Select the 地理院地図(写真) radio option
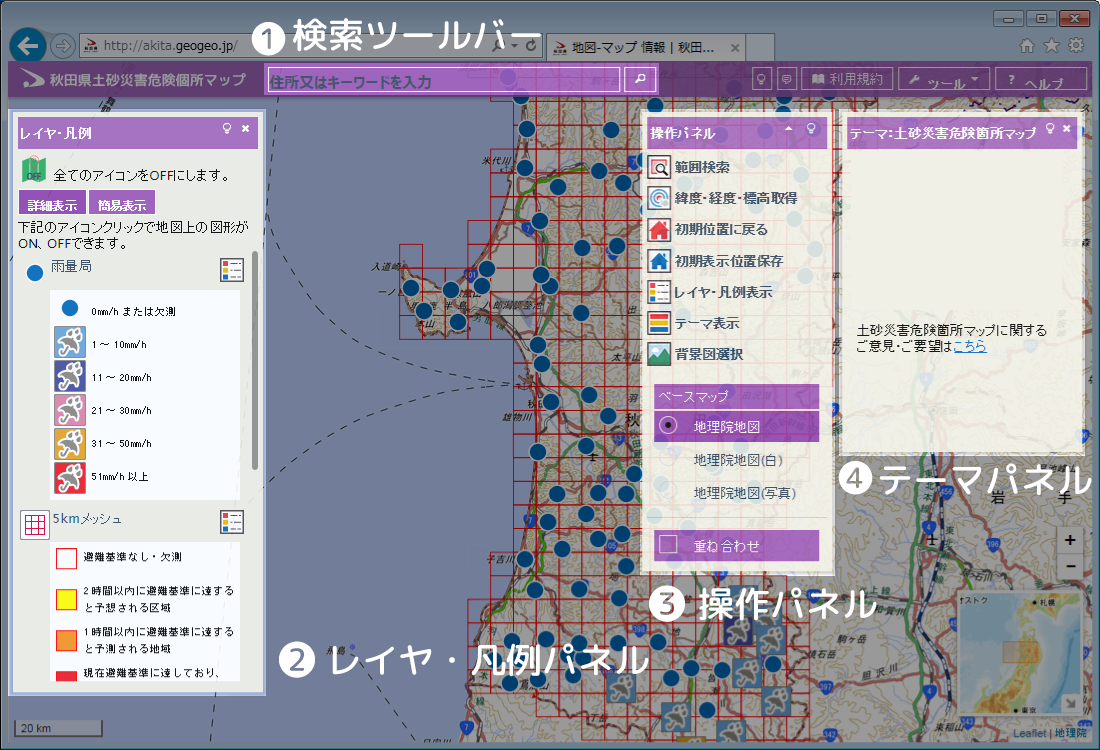Screen dimensions: 1100x750 [x=669, y=493]
